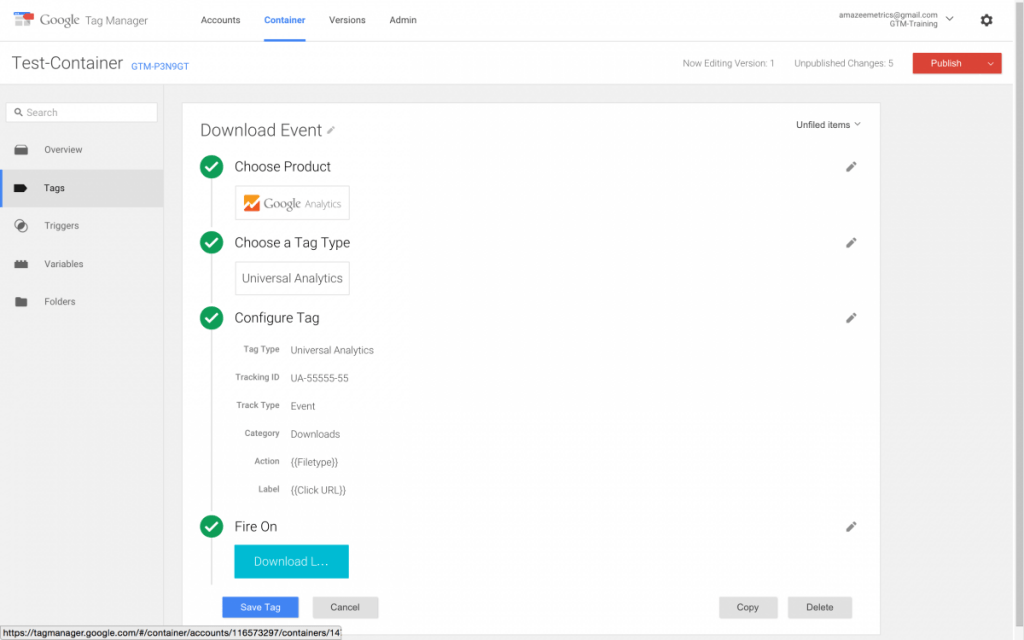Expand the Publish button dropdown arrow
The width and height of the screenshot is (1024, 640).
click(990, 63)
